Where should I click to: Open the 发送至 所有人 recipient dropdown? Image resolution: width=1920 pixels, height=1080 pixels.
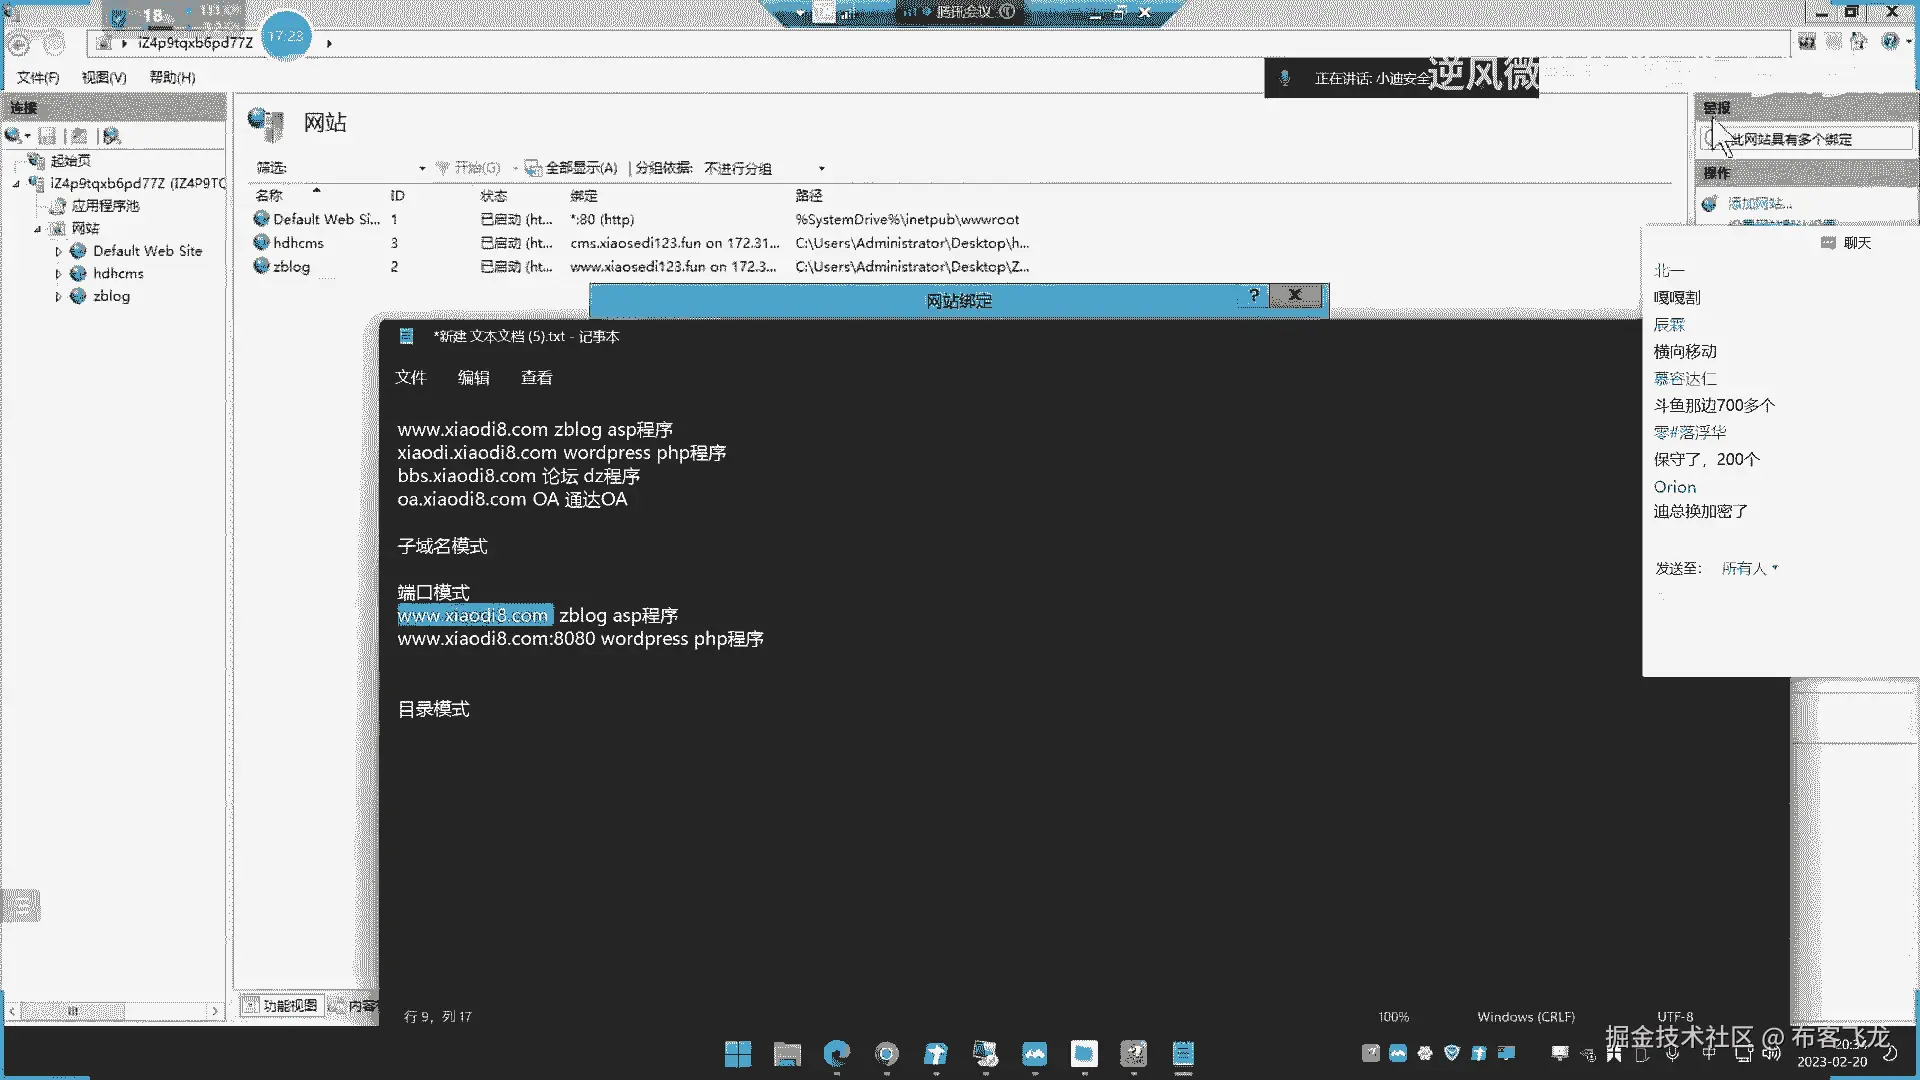[x=1749, y=568]
